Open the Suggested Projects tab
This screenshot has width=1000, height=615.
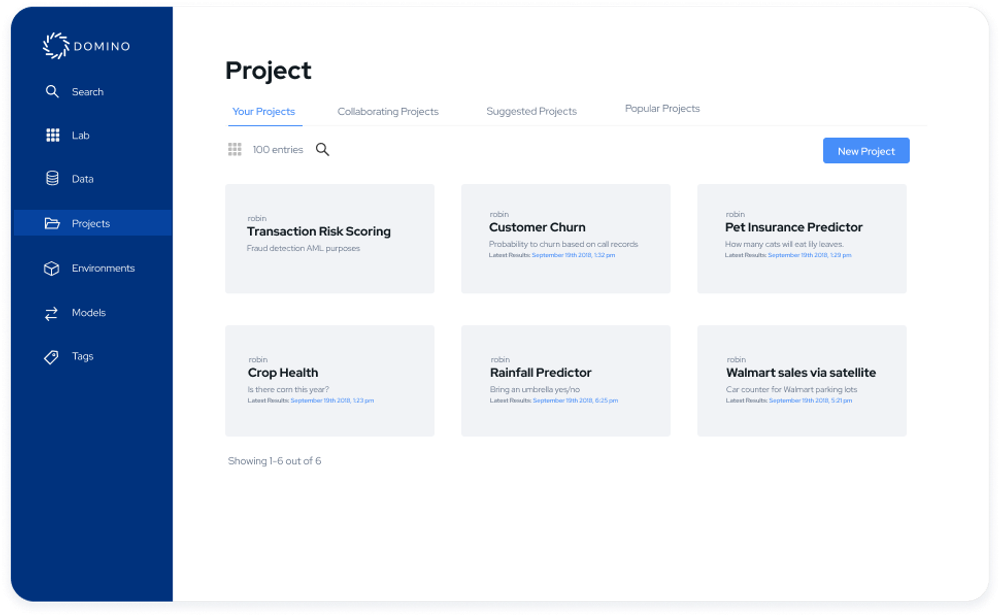point(531,111)
